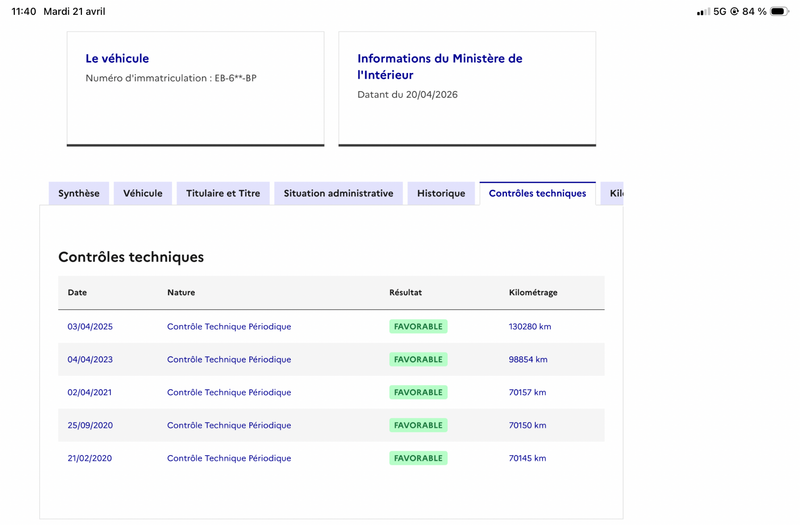Switch to the Véhicule tab
Viewport: 800px width, 525px height.
tap(143, 193)
